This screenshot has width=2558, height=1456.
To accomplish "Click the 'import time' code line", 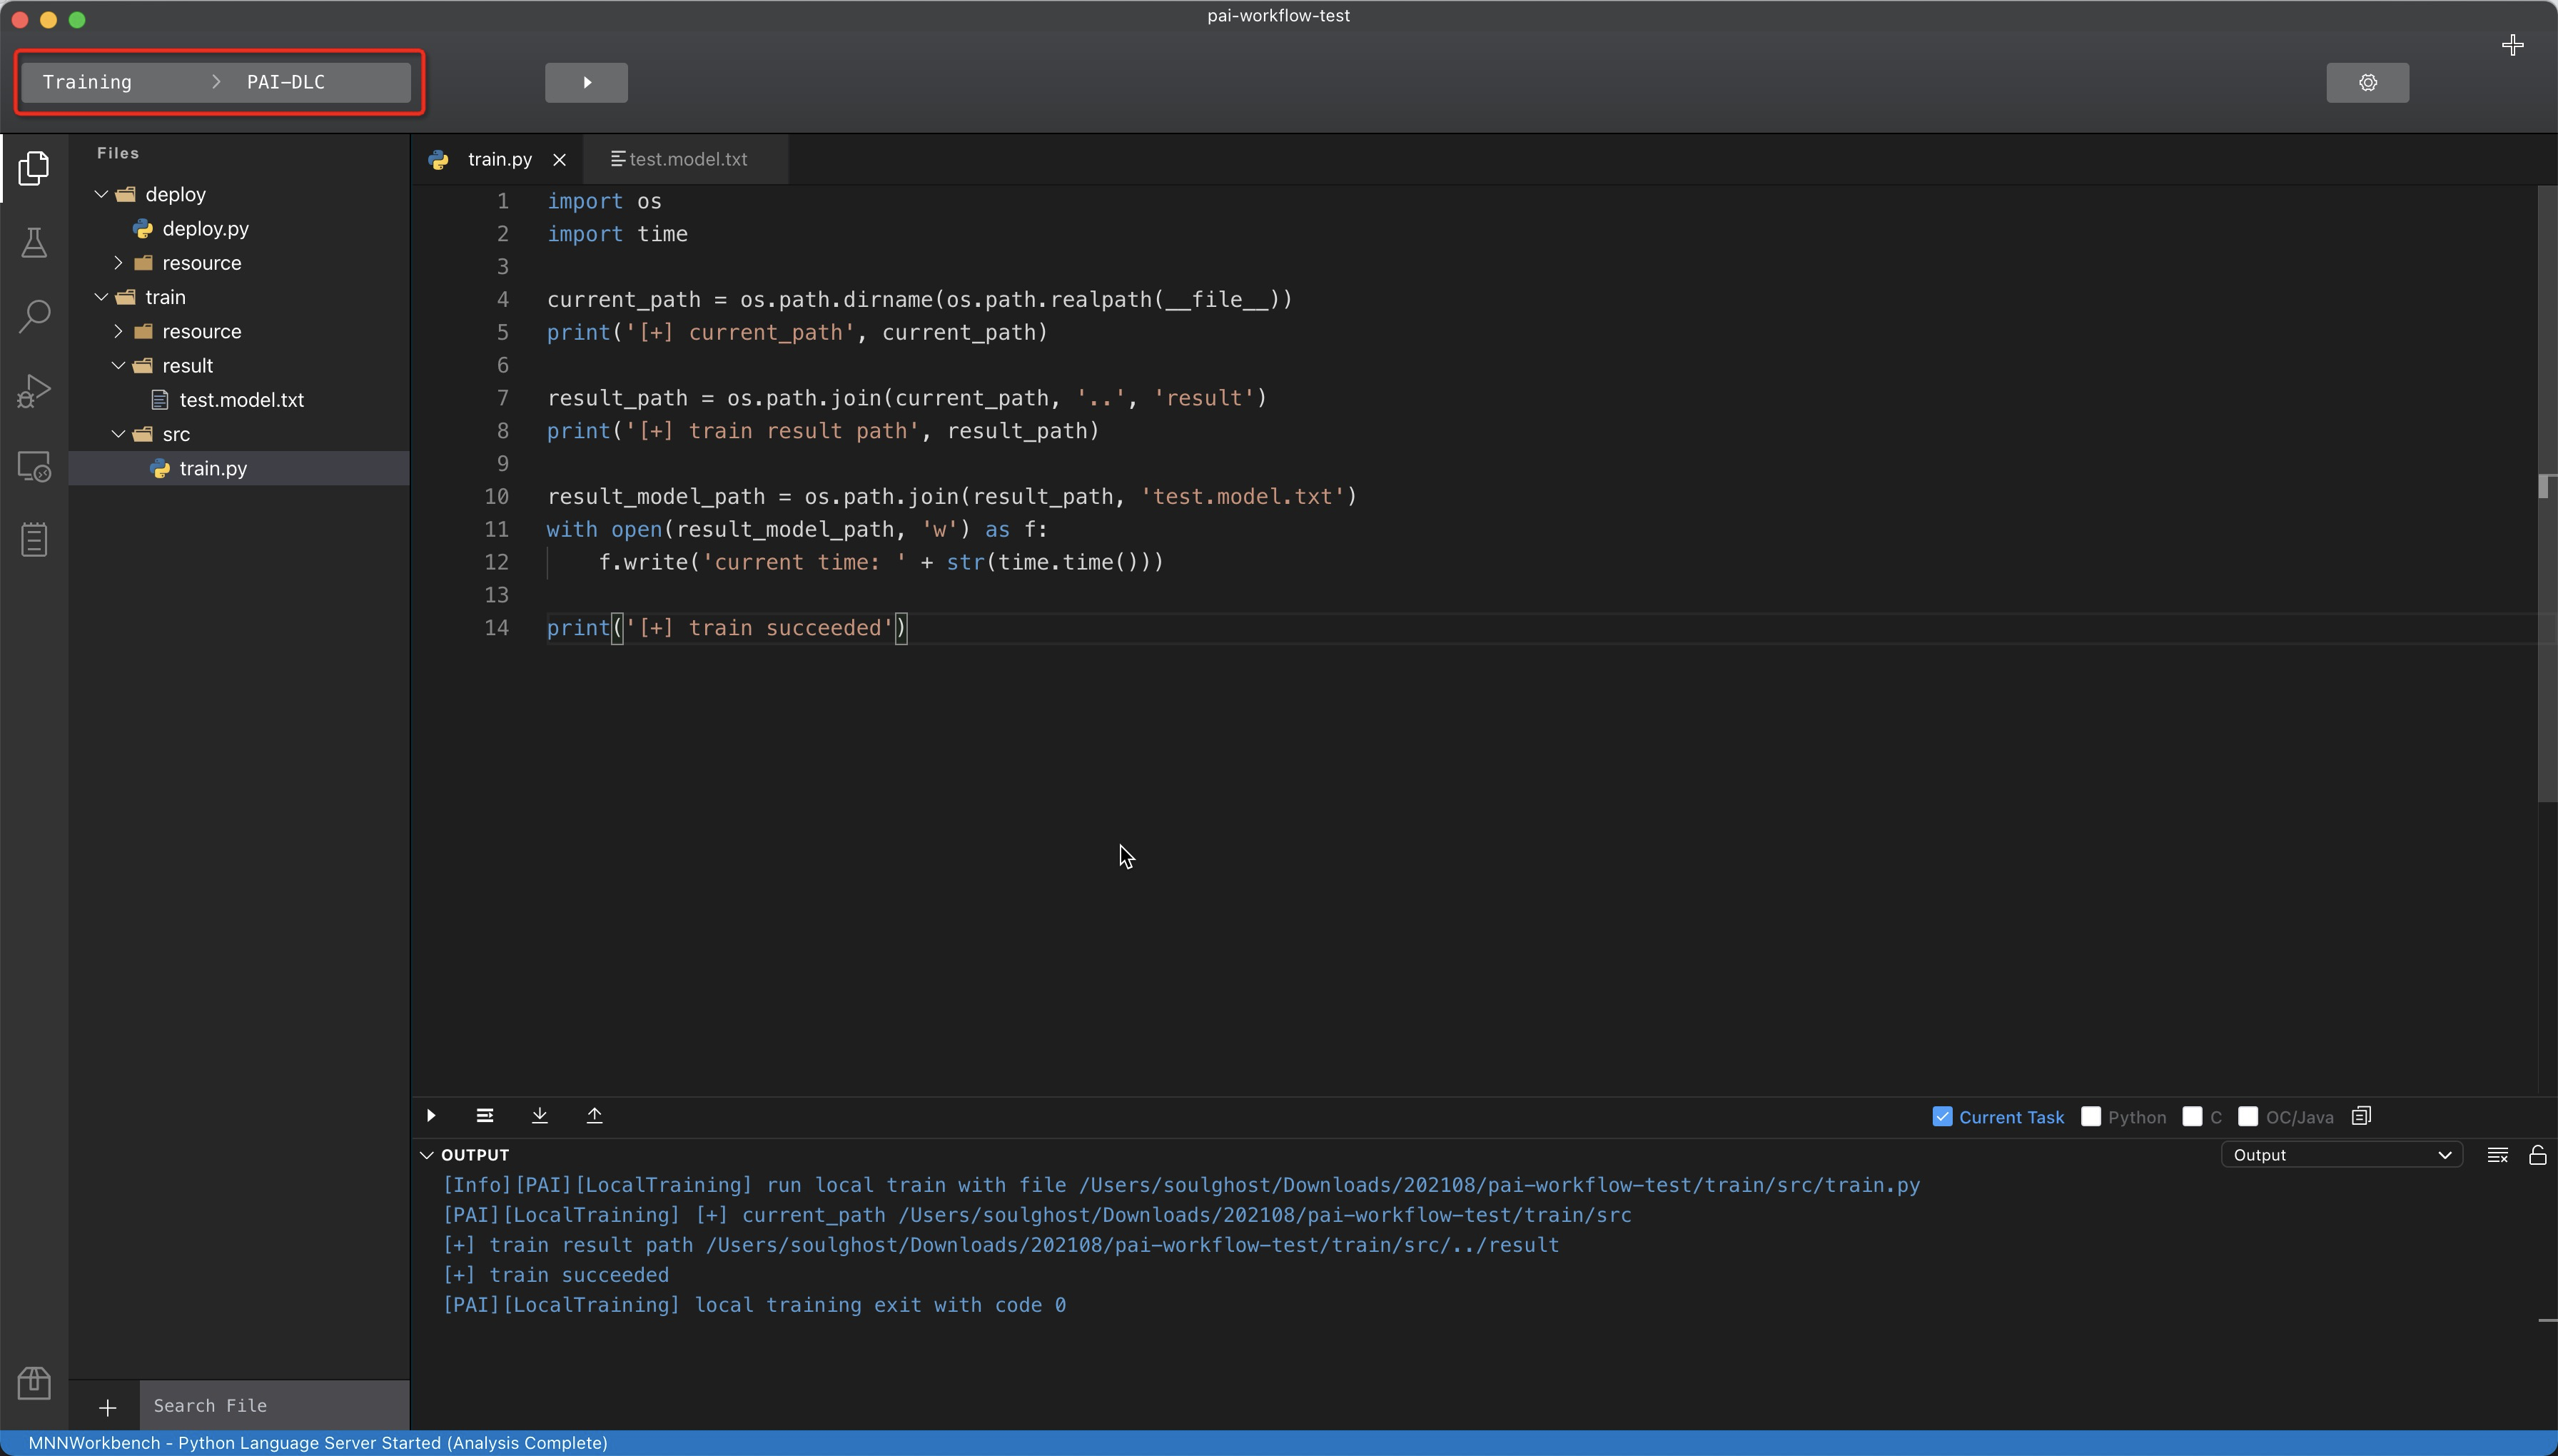I will click(617, 234).
